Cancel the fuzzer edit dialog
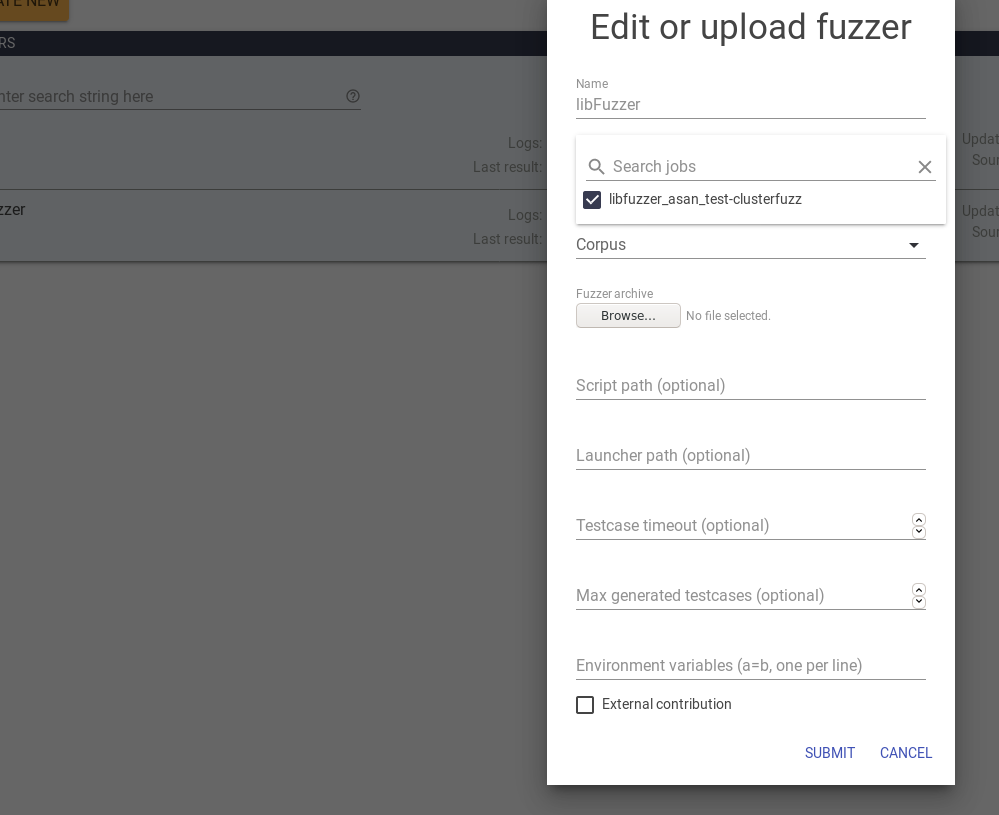Viewport: 999px width, 815px height. [x=905, y=753]
